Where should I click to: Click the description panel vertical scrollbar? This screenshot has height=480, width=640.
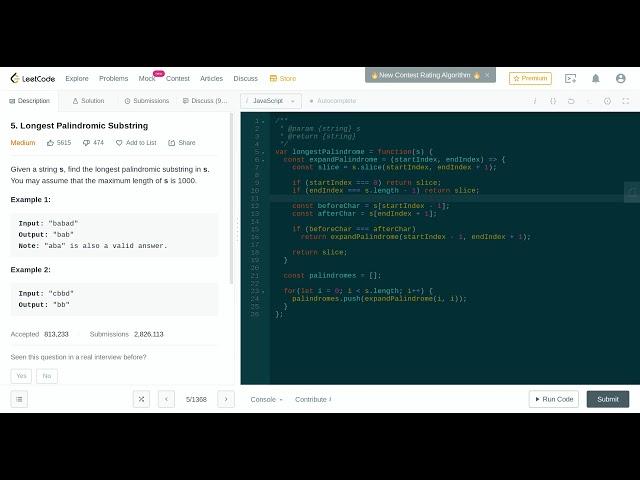[x=231, y=199]
